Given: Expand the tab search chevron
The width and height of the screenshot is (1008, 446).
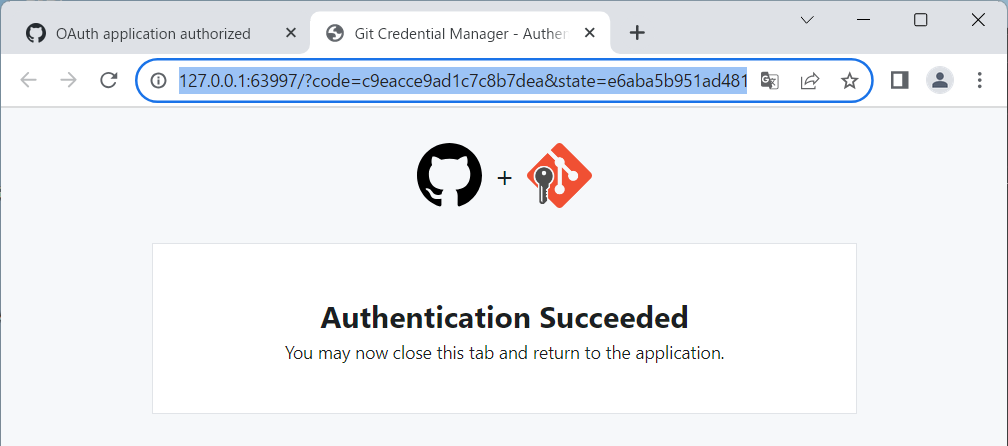Looking at the screenshot, I should click(x=807, y=20).
